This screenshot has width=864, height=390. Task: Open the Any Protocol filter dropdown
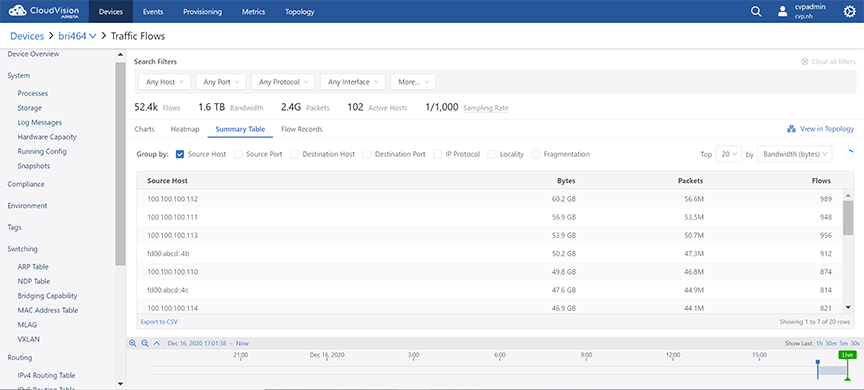(283, 82)
